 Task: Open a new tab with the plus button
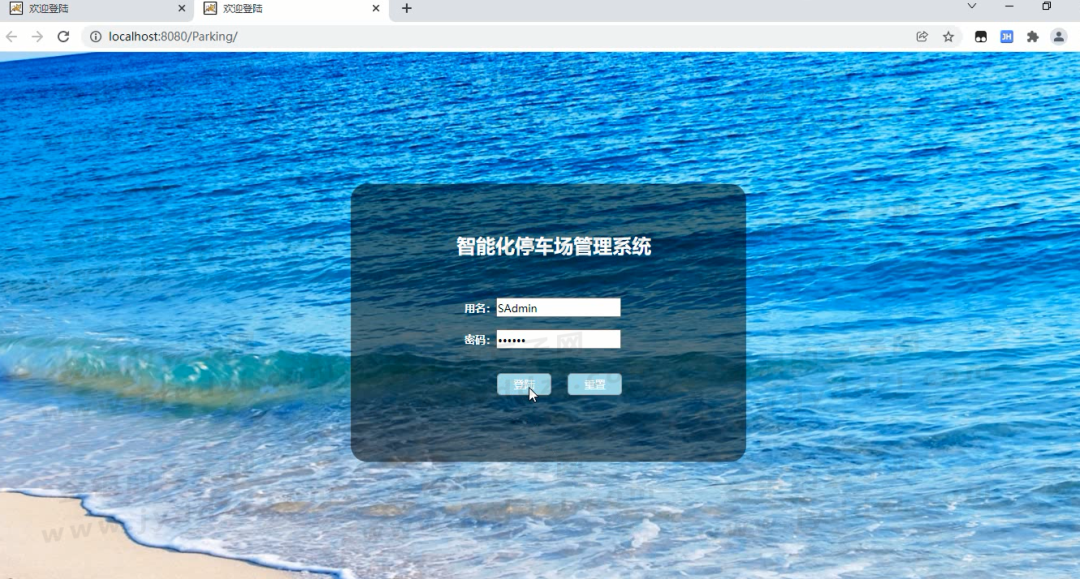coord(406,8)
